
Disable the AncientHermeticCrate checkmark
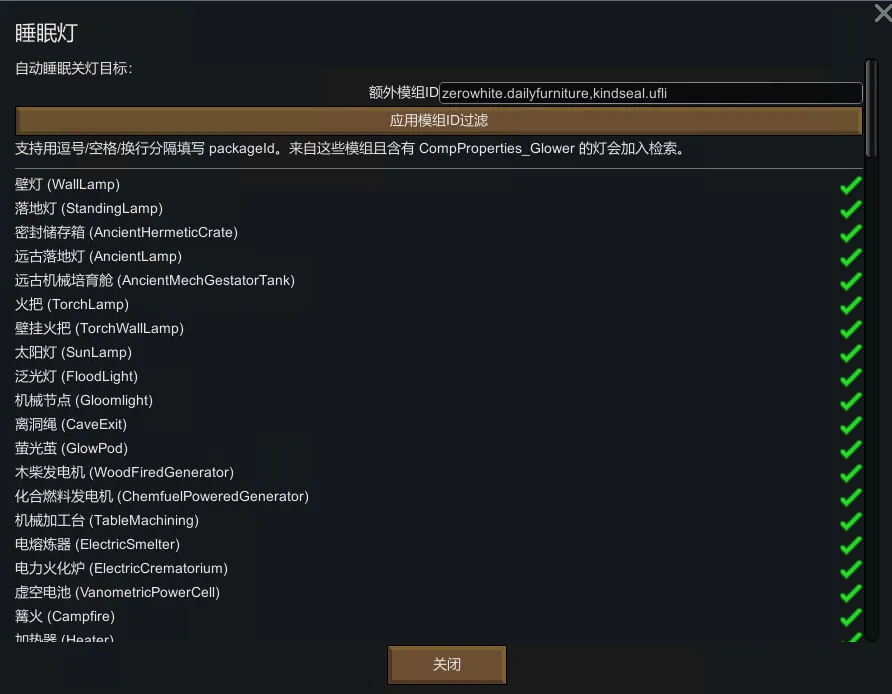point(851,233)
